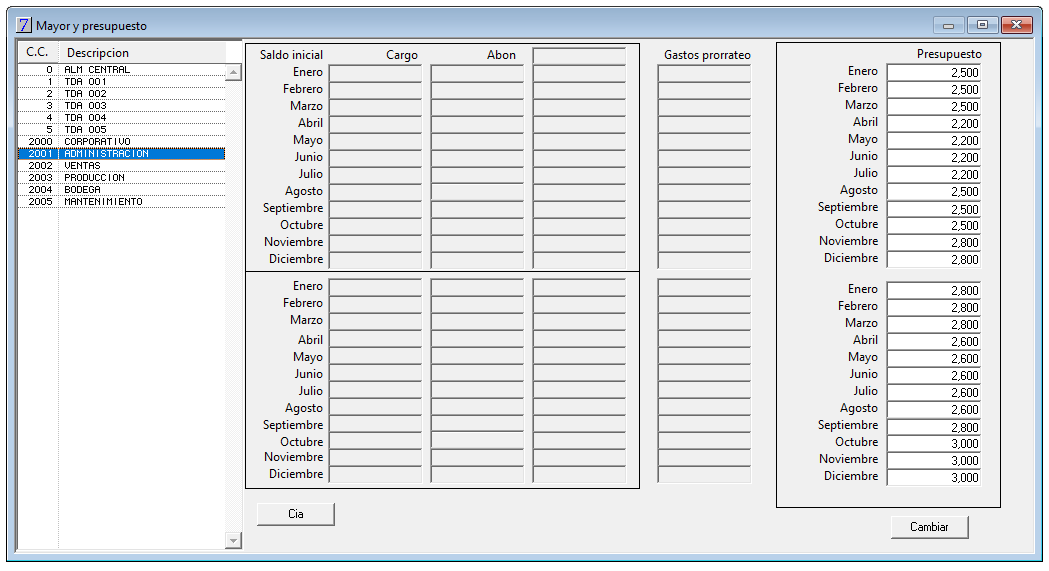Click the C.C. column header
The width and height of the screenshot is (1049, 571).
coord(38,52)
